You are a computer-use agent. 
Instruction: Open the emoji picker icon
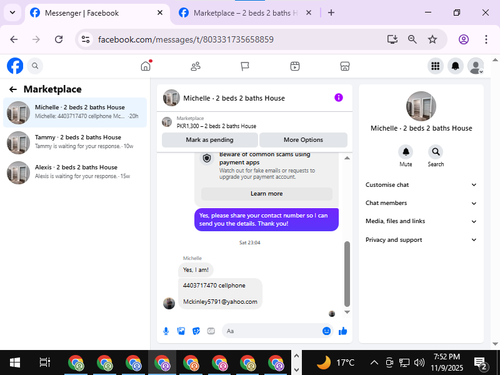coord(327,331)
